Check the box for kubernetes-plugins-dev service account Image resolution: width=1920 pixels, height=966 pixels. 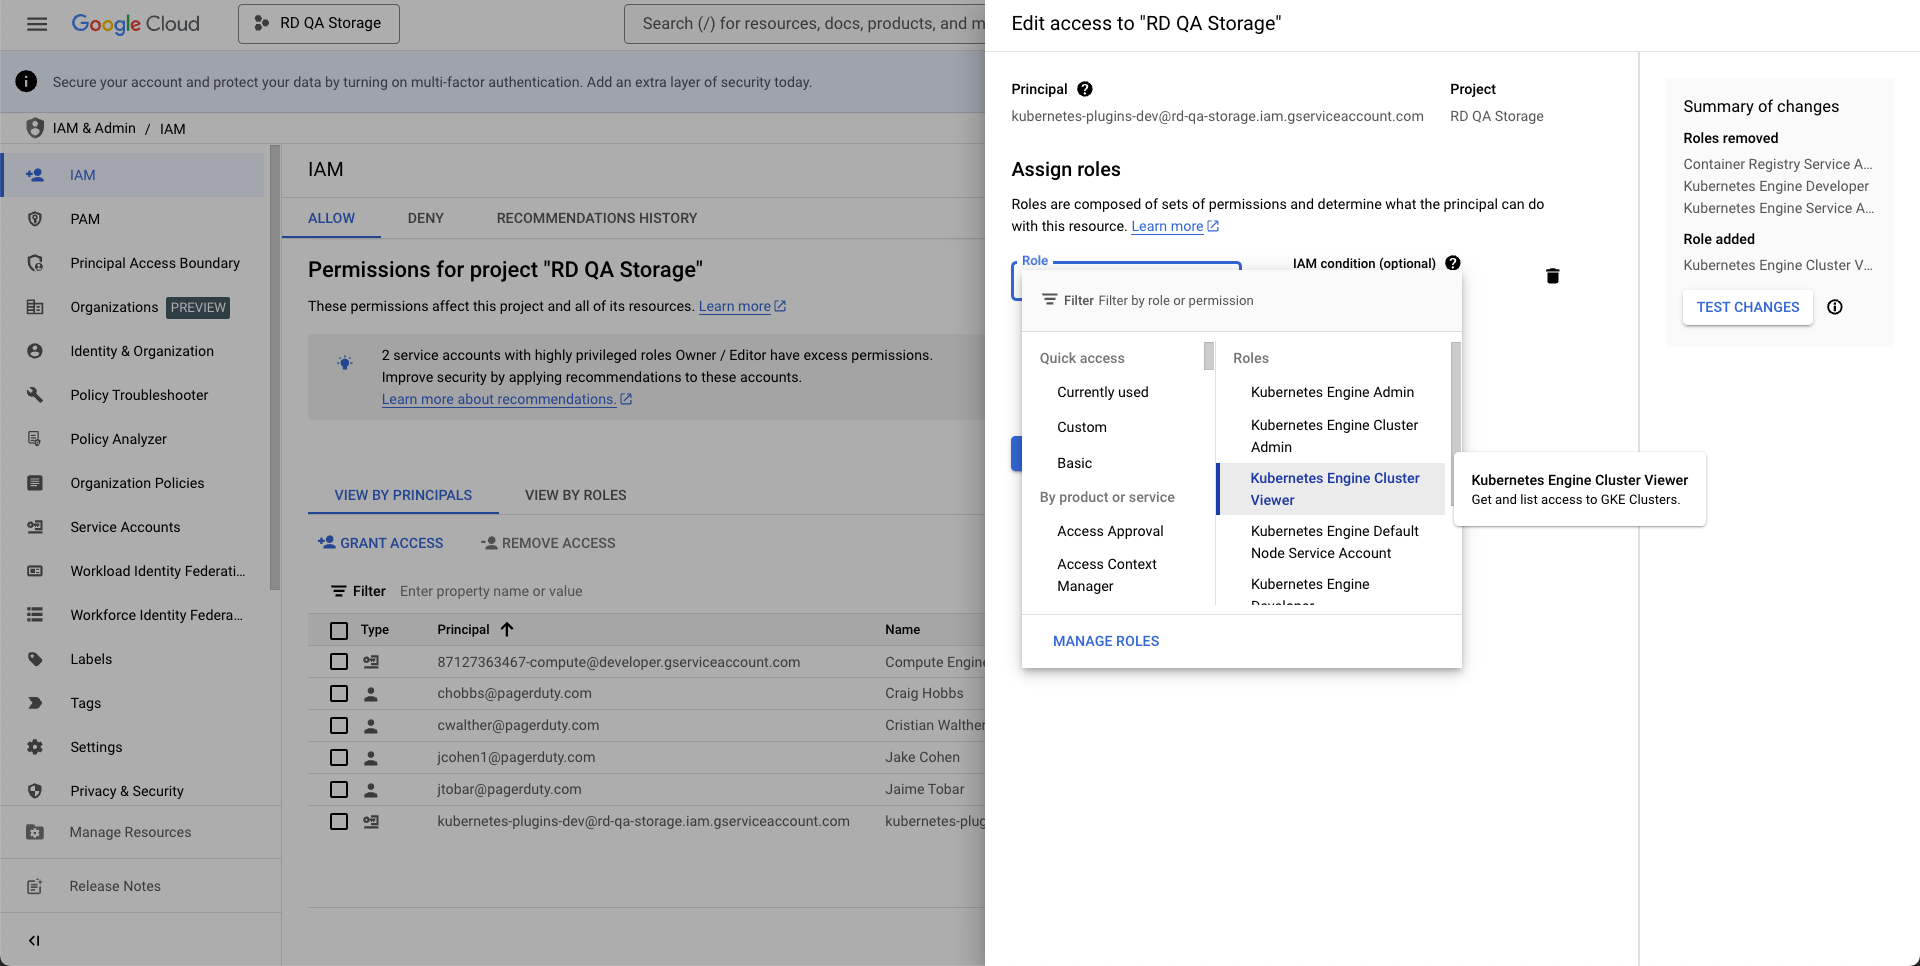tap(339, 822)
